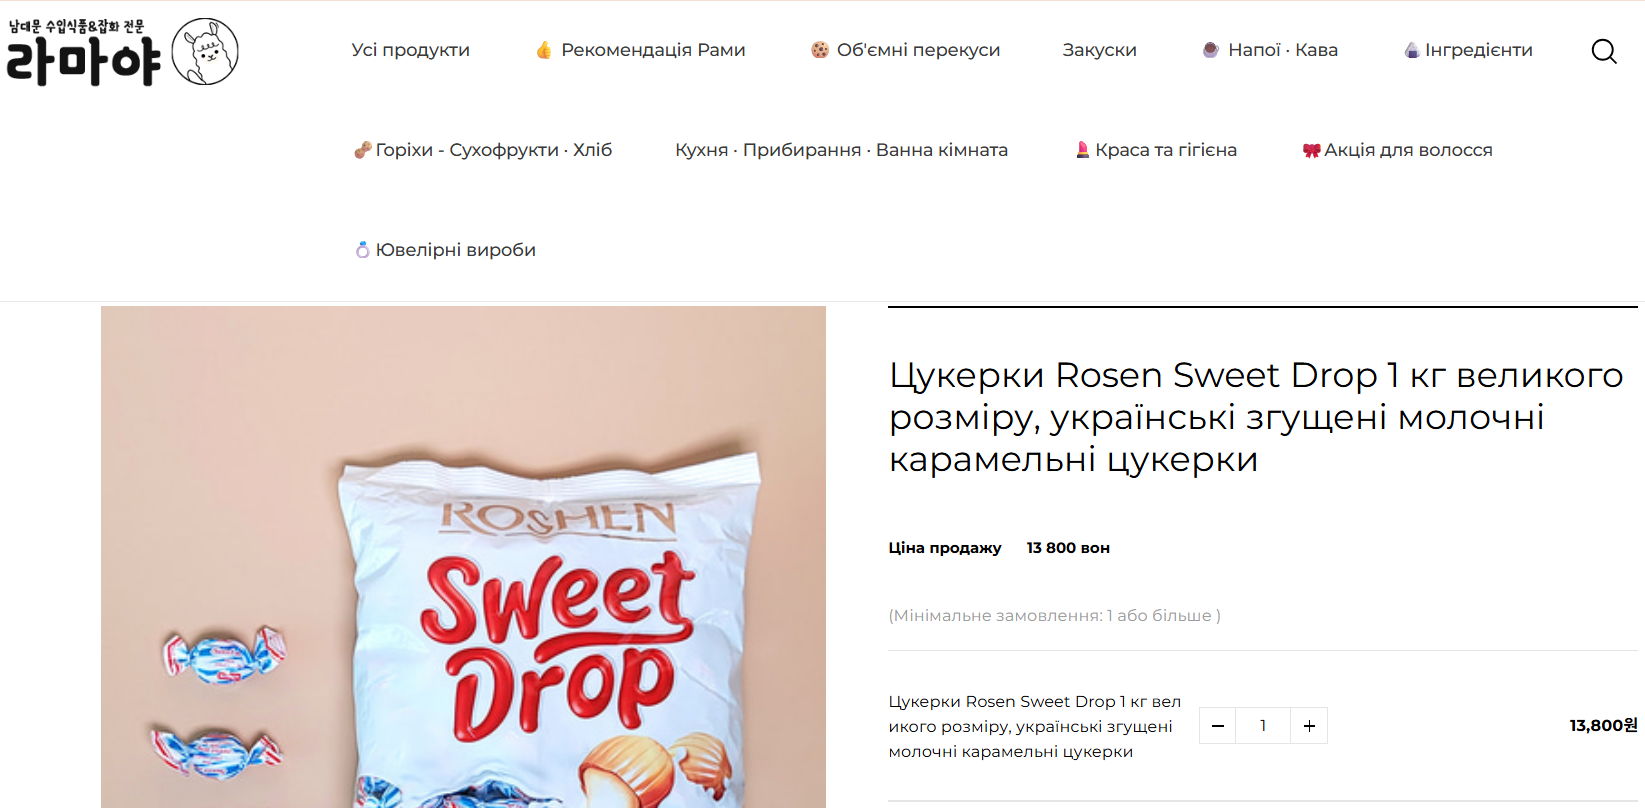The height and width of the screenshot is (808, 1645).
Task: Open the Інгредієнти category link
Action: [x=1478, y=50]
